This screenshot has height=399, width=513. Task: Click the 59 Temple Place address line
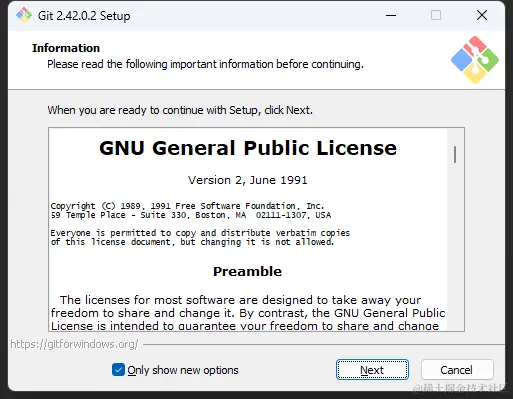point(191,215)
